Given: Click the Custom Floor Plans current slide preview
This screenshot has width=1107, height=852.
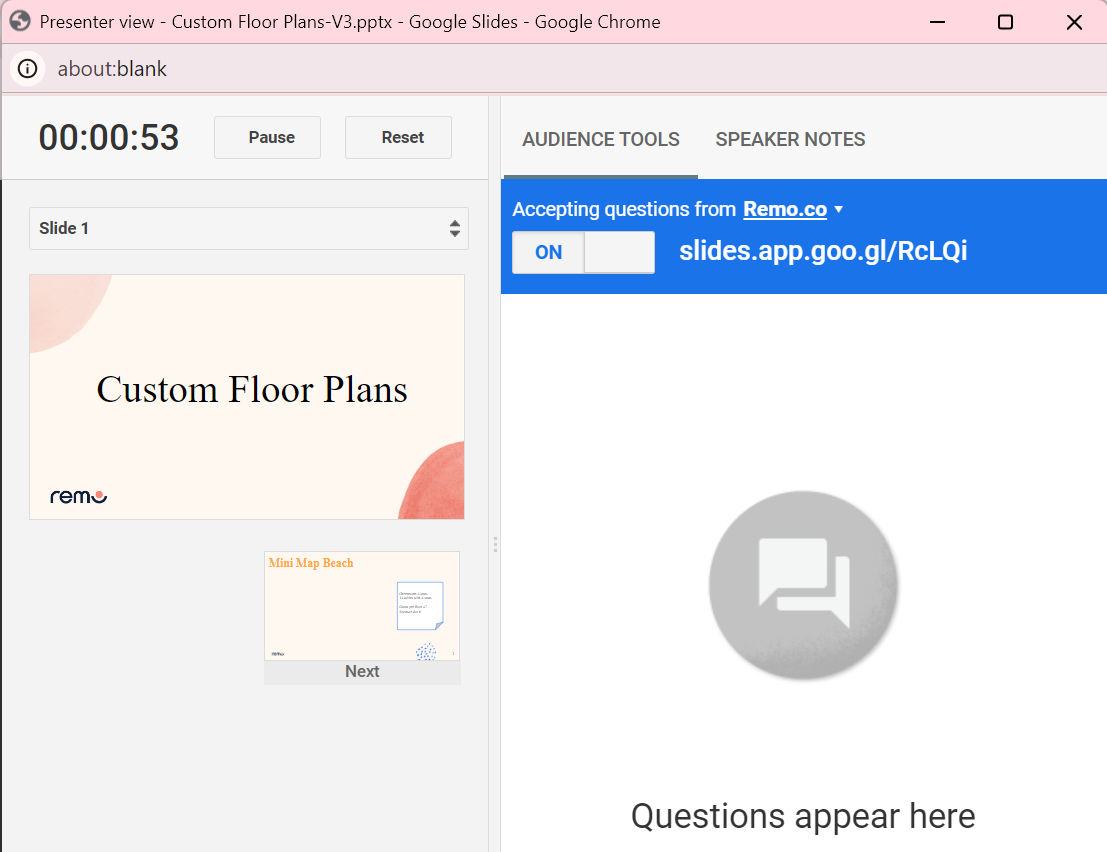Looking at the screenshot, I should (x=247, y=397).
